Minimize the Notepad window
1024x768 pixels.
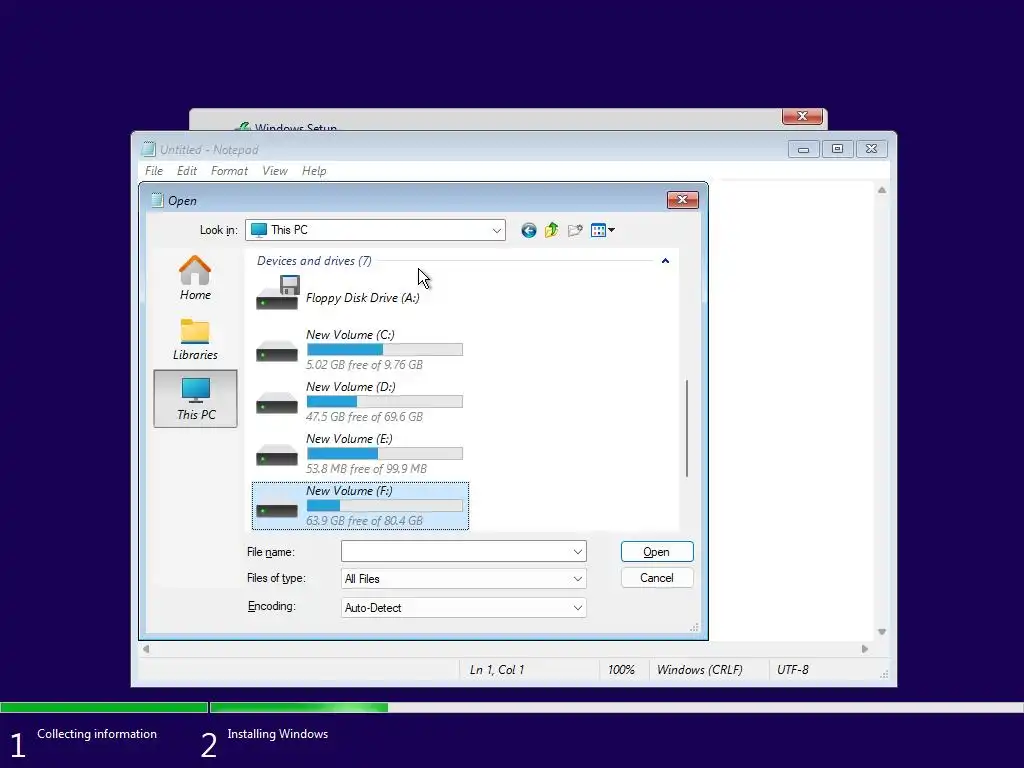pyautogui.click(x=803, y=149)
